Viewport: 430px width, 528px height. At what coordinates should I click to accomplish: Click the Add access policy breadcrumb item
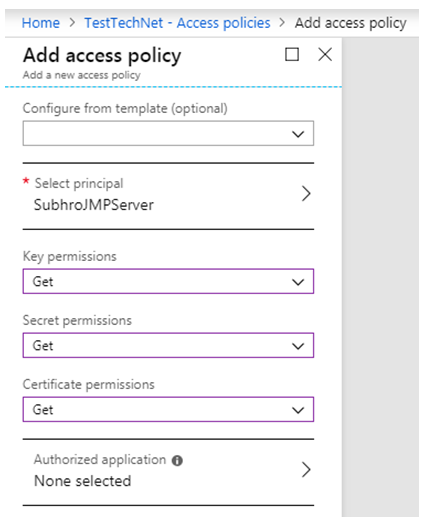[351, 23]
